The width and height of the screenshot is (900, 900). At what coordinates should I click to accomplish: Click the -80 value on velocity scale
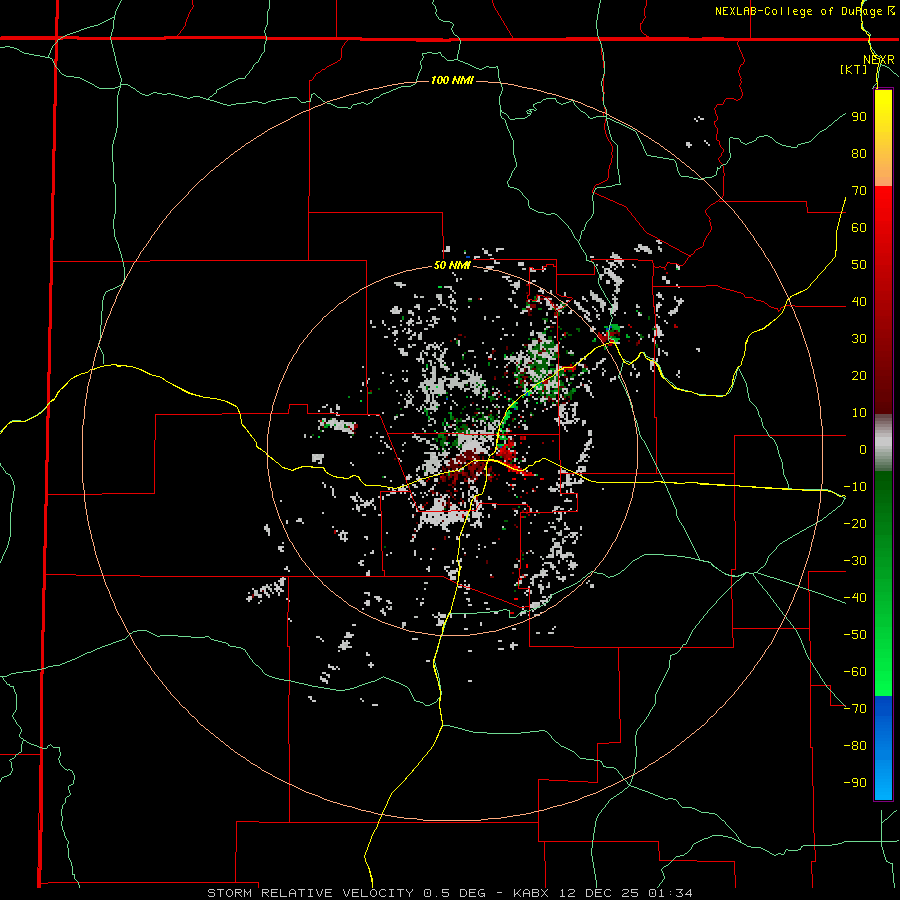[x=855, y=746]
